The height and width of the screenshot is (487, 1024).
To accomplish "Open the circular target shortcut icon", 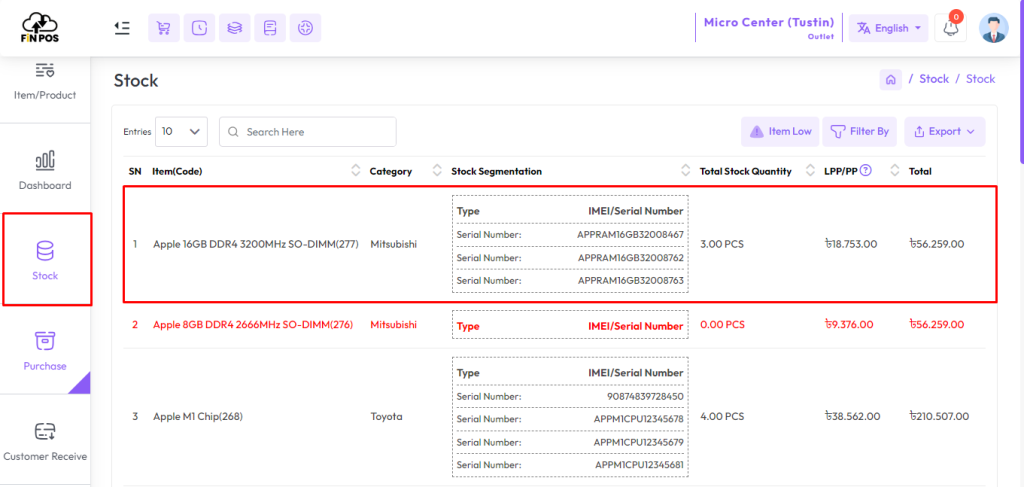I will [x=305, y=28].
